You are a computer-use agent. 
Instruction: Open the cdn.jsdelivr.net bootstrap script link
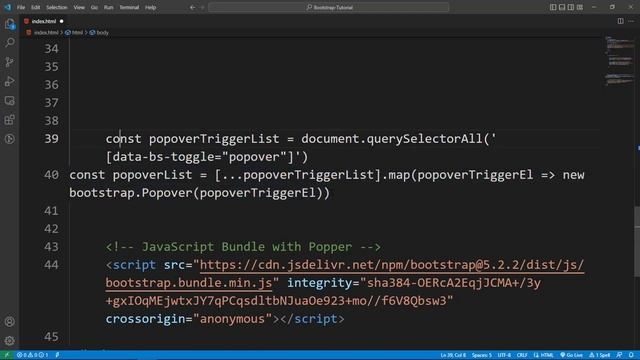tap(391, 265)
